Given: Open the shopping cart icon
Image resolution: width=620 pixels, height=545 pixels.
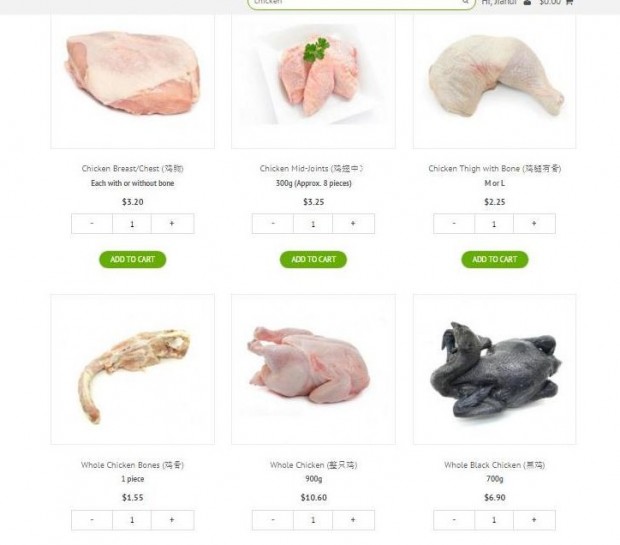Looking at the screenshot, I should [x=569, y=2].
